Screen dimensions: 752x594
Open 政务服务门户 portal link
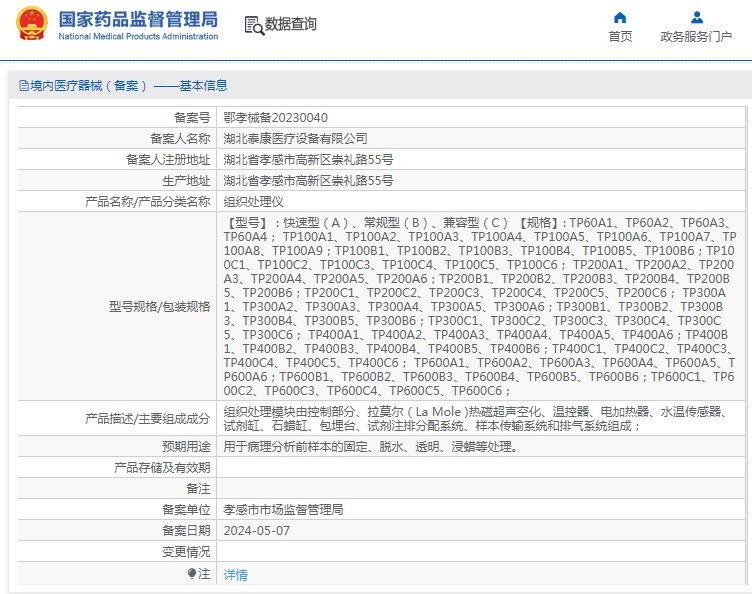(696, 36)
